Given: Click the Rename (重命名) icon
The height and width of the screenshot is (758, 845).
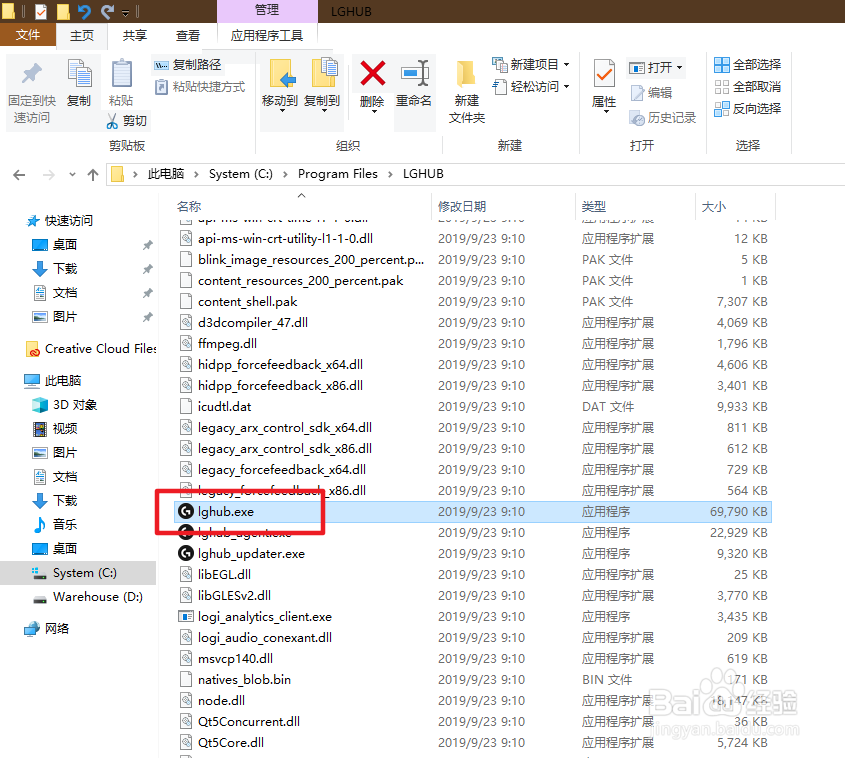Looking at the screenshot, I should tap(414, 73).
